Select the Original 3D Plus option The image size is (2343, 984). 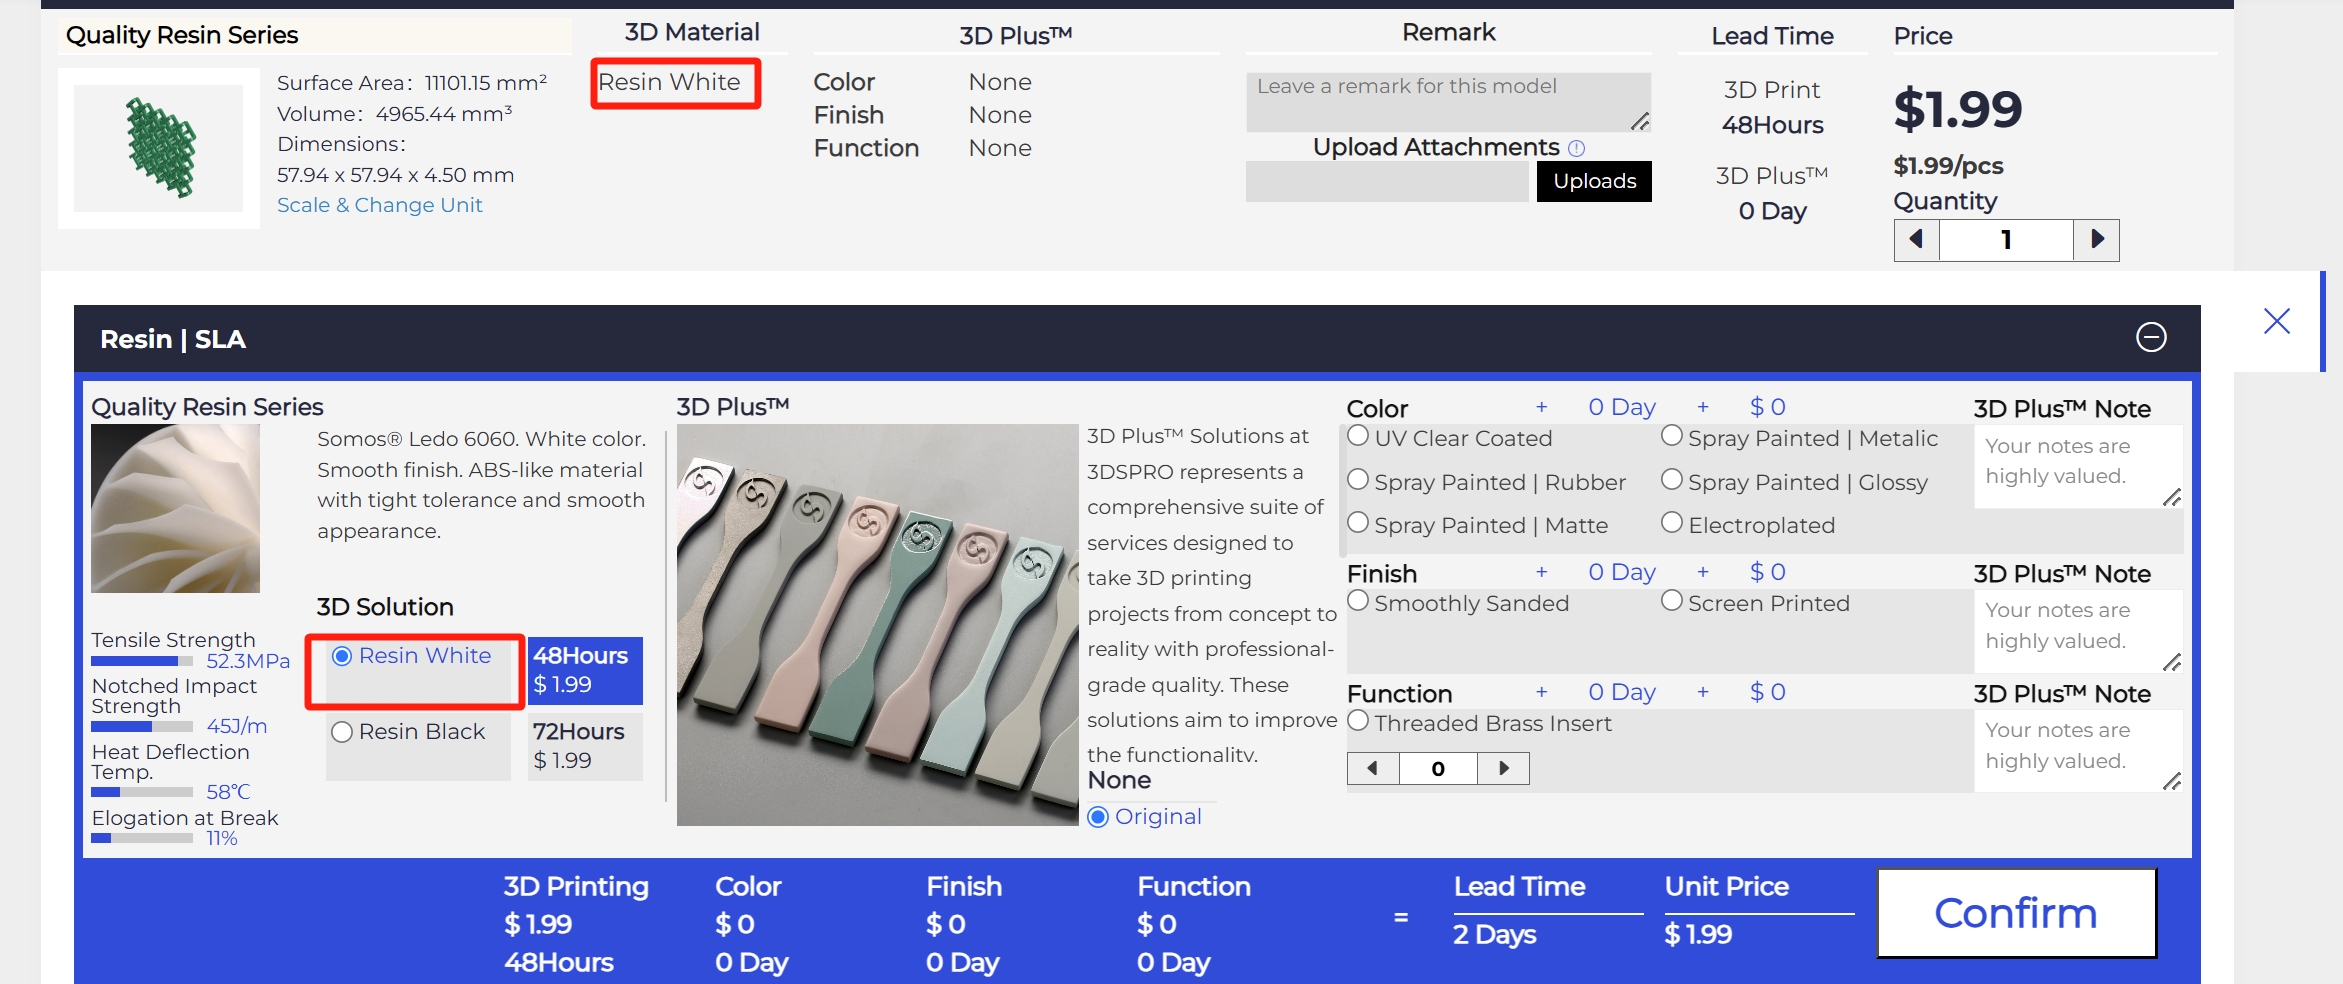coord(1098,817)
